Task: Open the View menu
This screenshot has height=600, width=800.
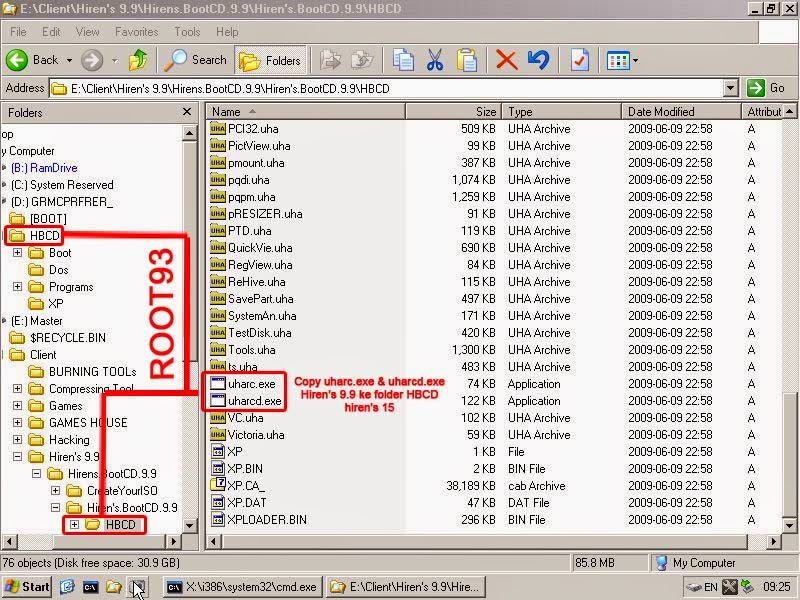Action: tap(88, 32)
